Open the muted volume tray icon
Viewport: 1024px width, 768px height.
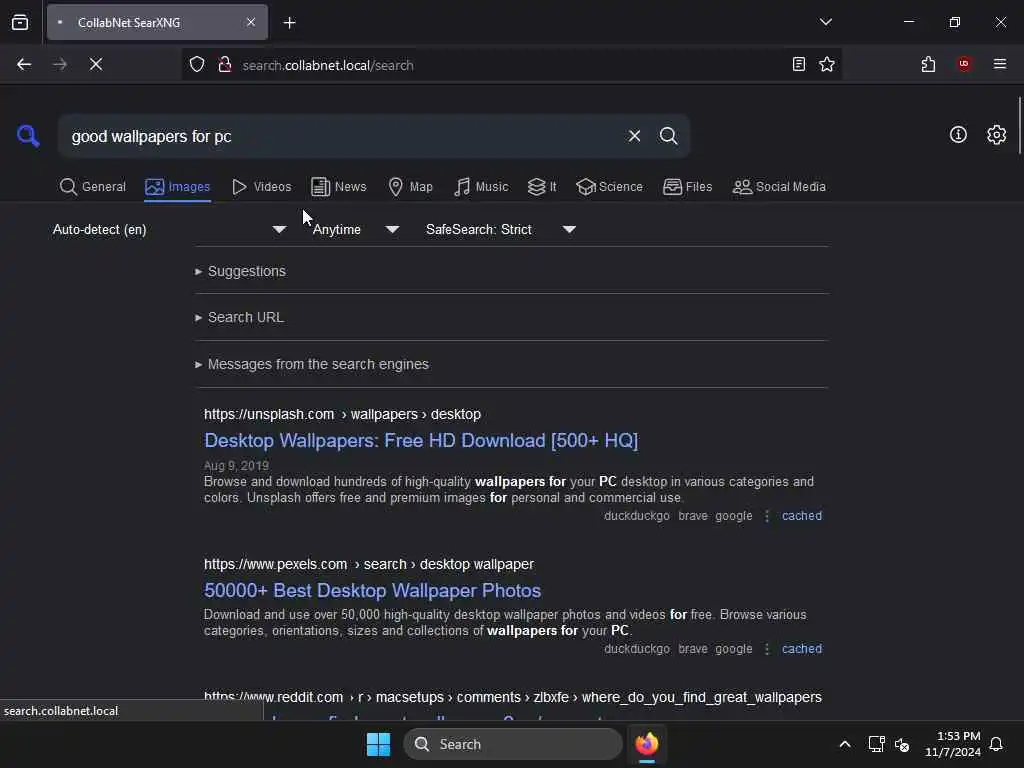(902, 744)
